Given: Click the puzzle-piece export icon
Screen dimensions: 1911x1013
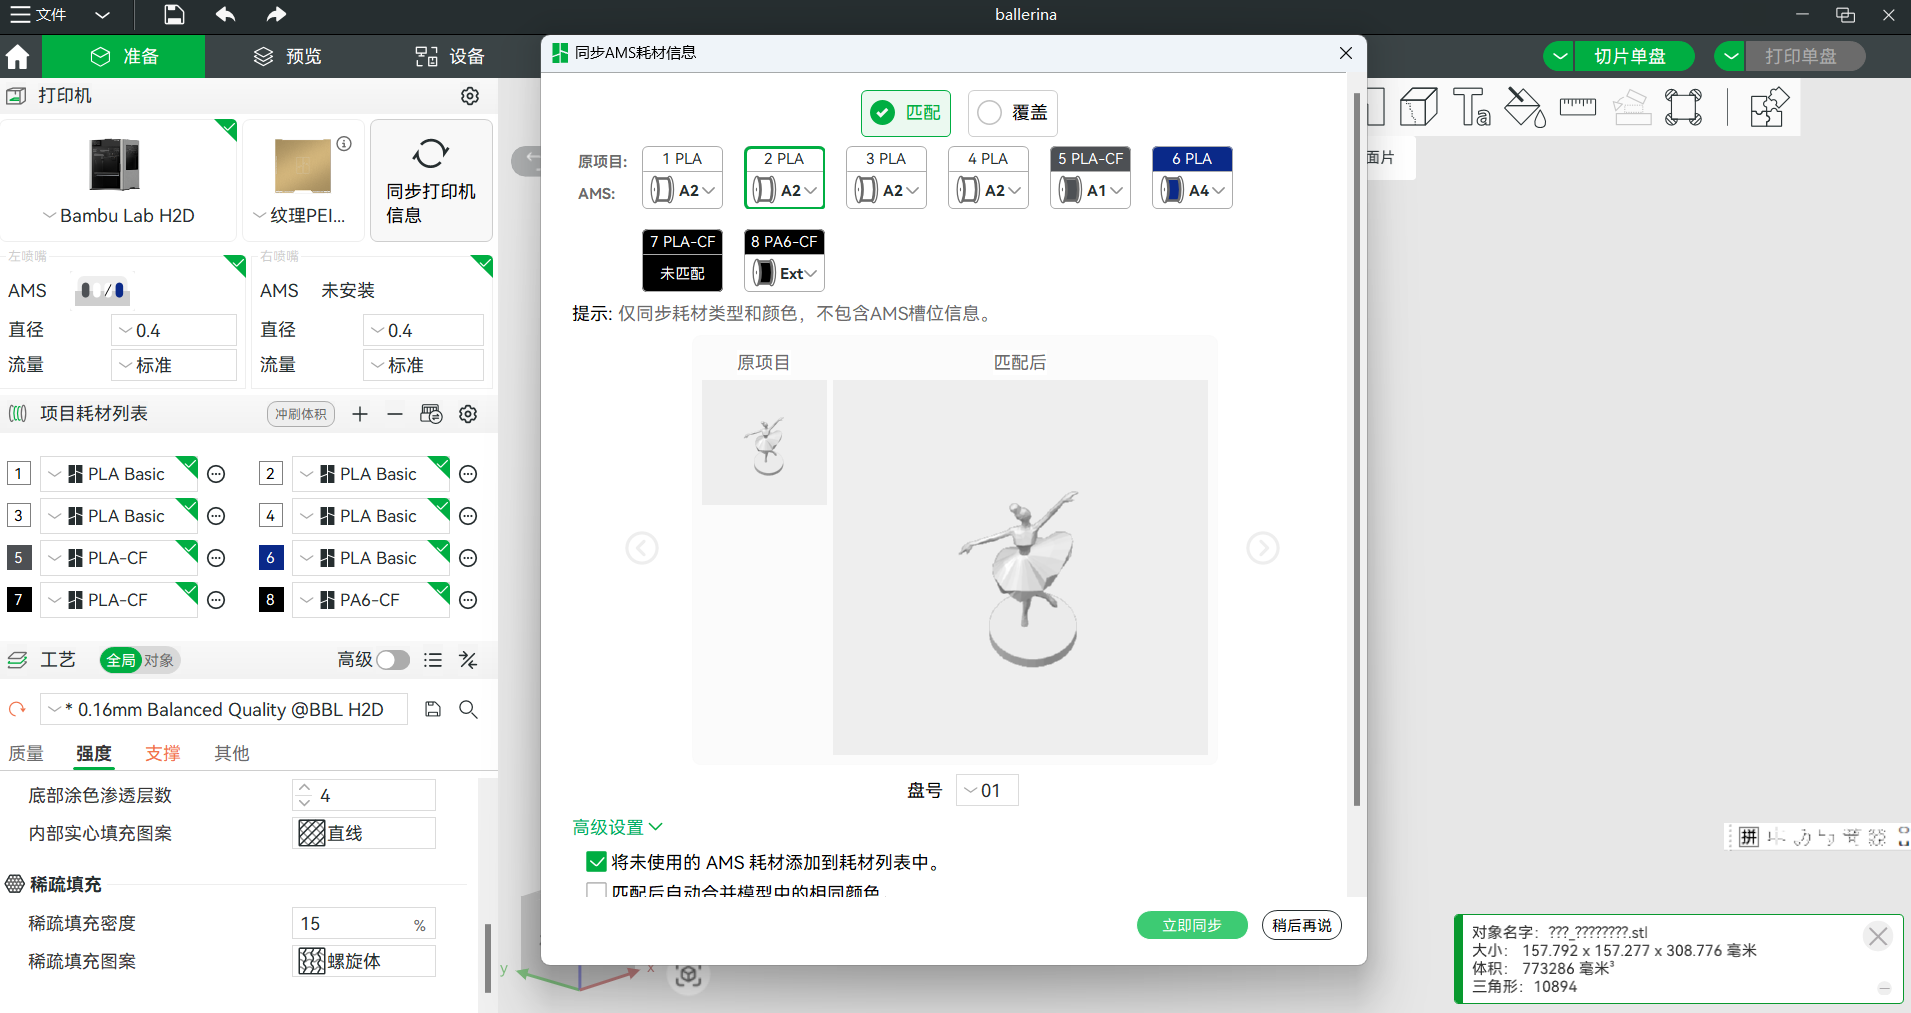Looking at the screenshot, I should [x=1769, y=107].
